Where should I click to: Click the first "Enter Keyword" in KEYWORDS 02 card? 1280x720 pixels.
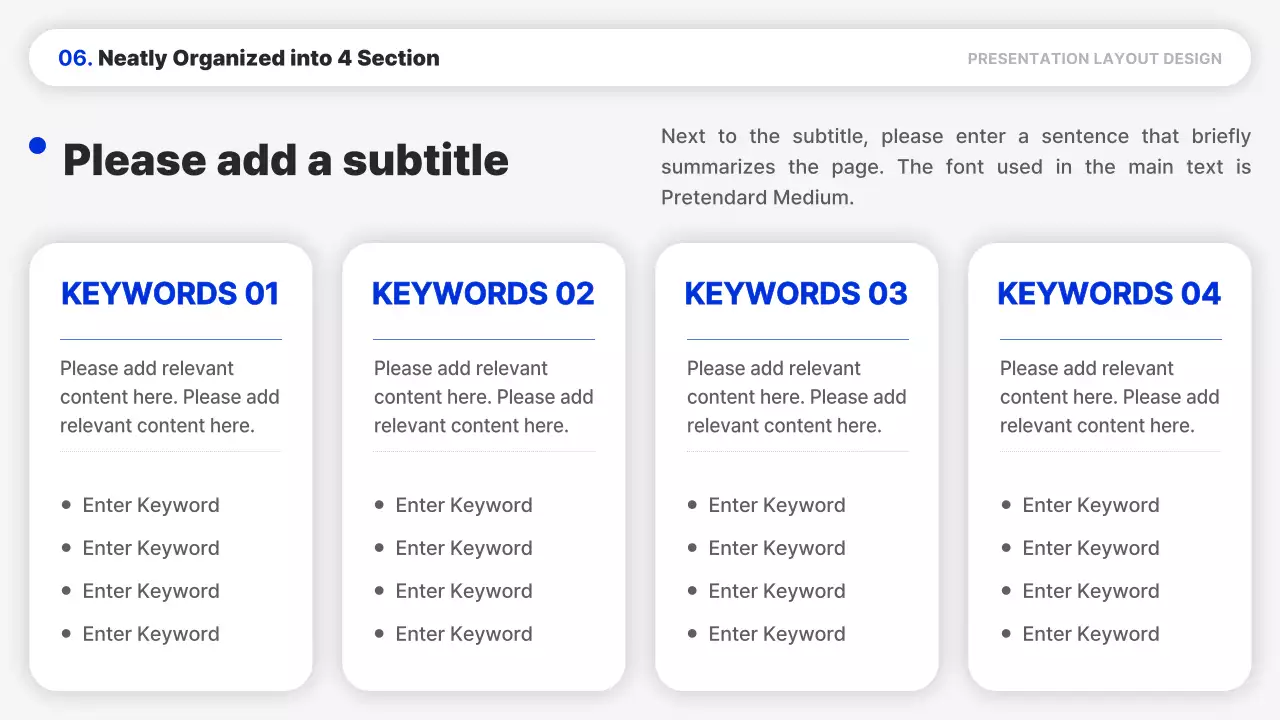click(464, 505)
